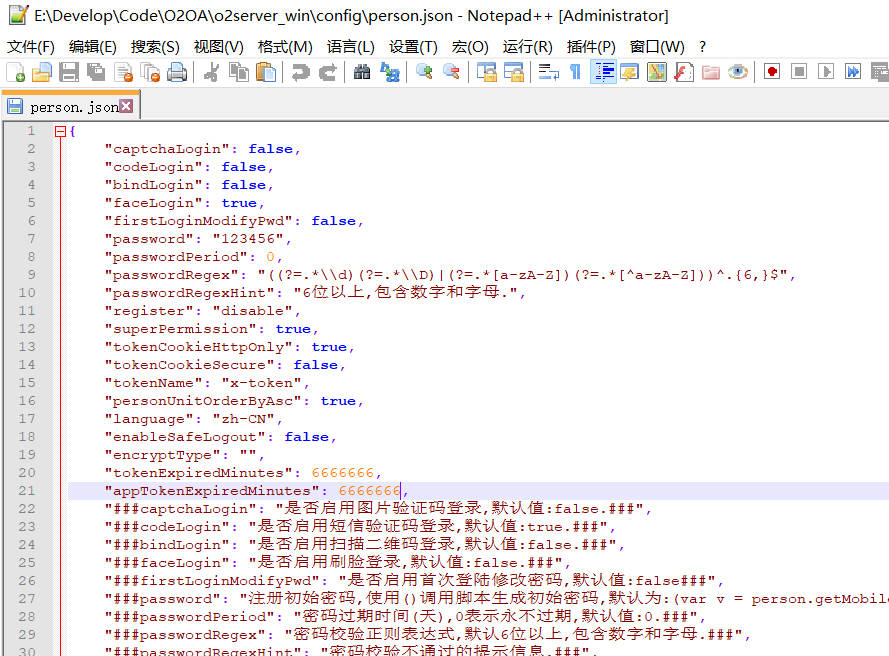The width and height of the screenshot is (889, 656).
Task: Click the Print icon in toolbar
Action: [177, 72]
